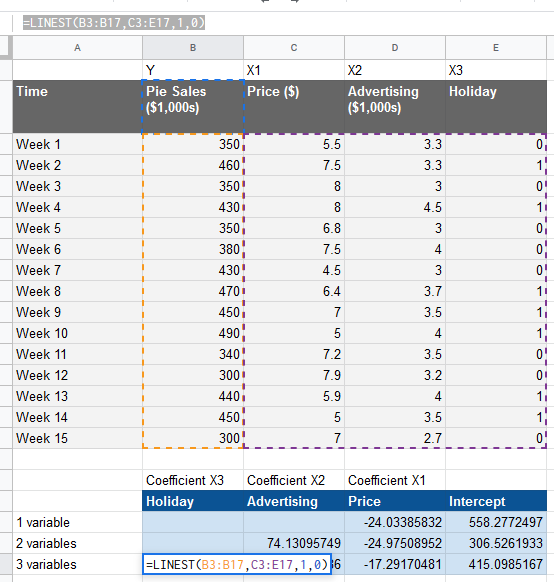Click the Week 2 pie sales value 460

pyautogui.click(x=193, y=165)
